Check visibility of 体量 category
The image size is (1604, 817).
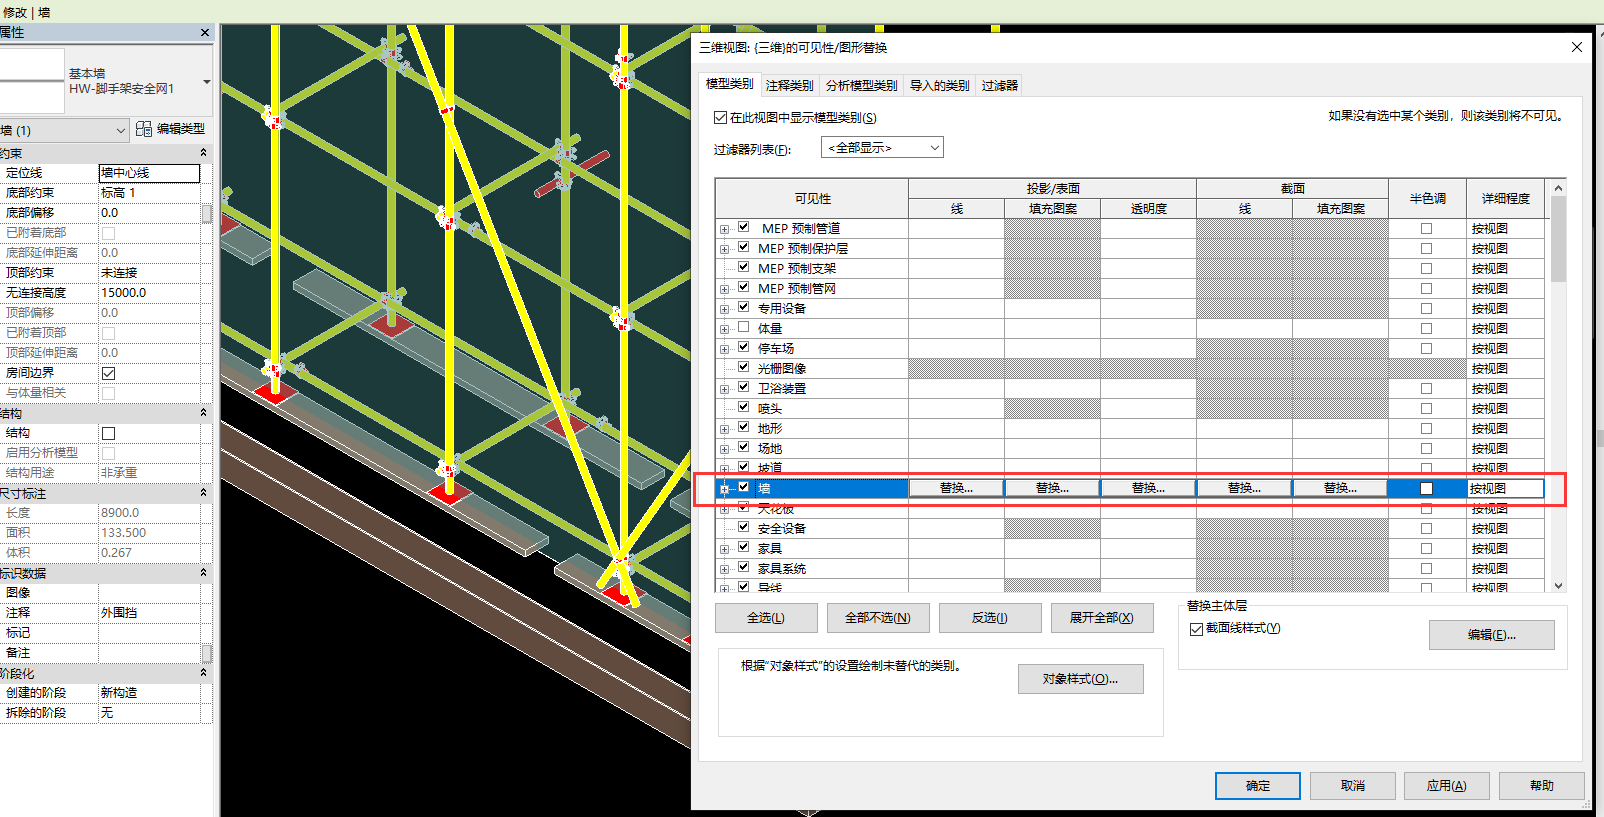tap(743, 327)
